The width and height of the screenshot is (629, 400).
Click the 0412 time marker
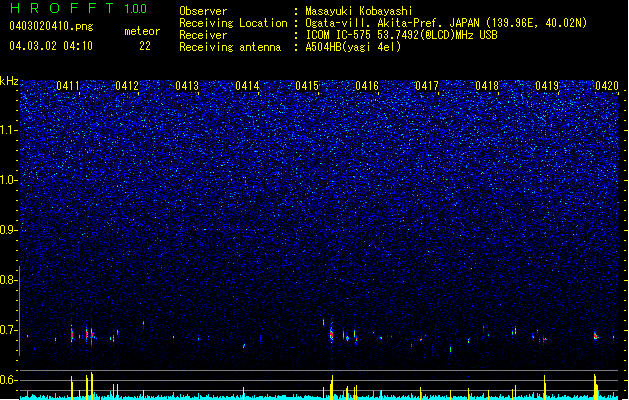[x=127, y=85]
